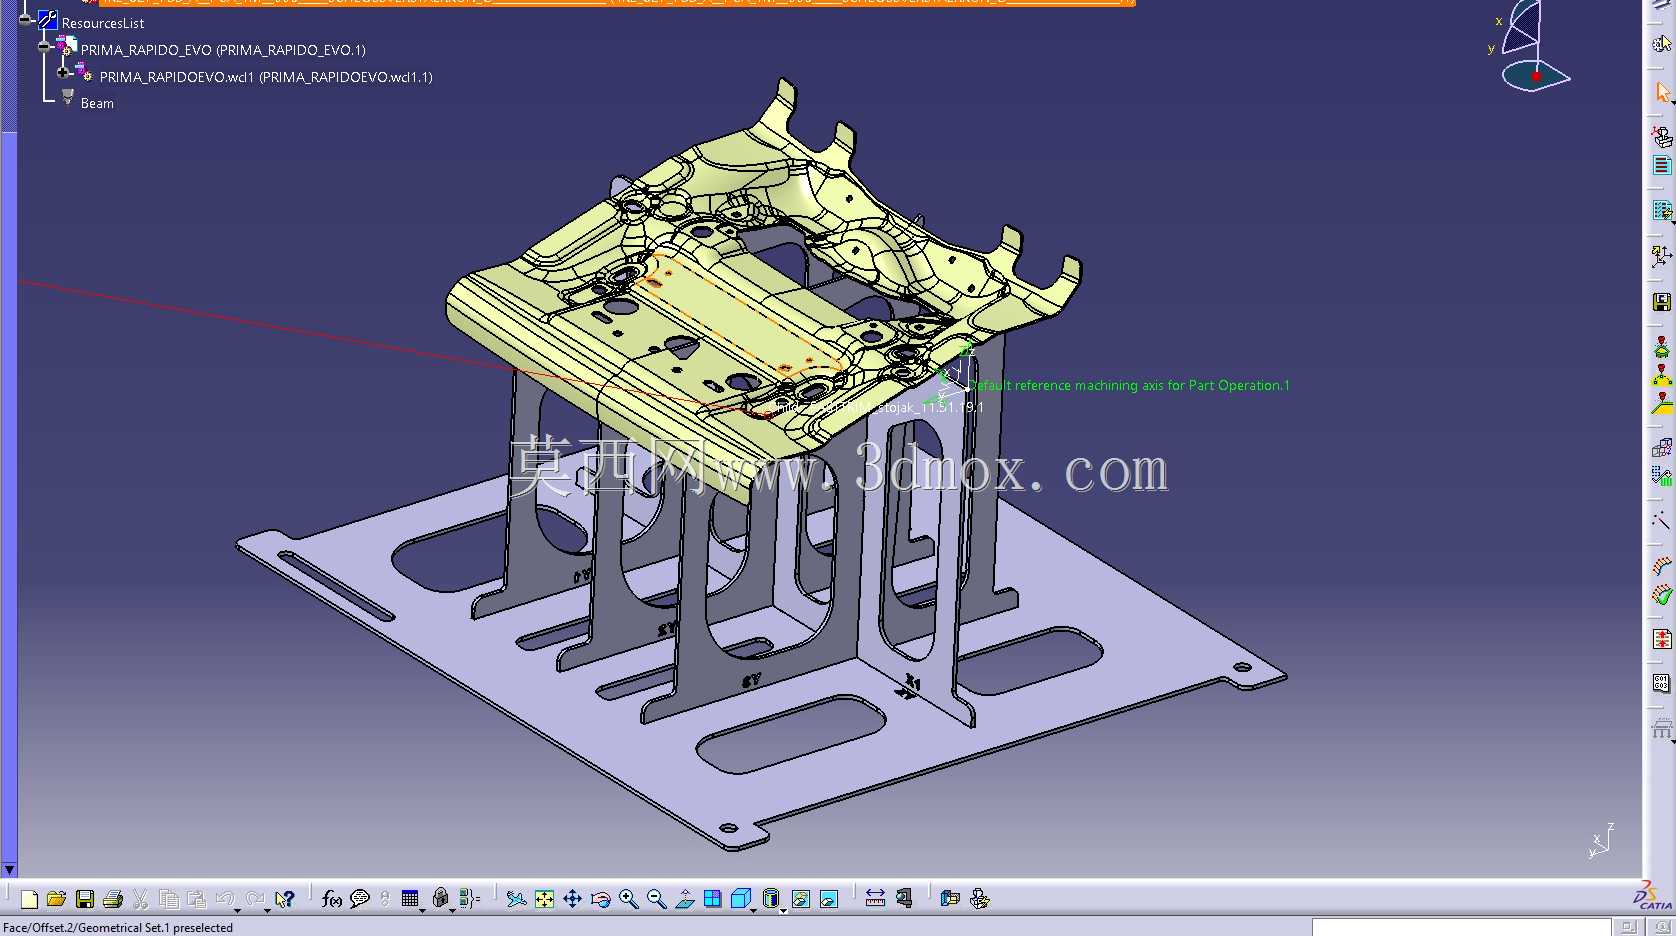Open the blue list document icon
1676x936 pixels.
(x=1662, y=166)
